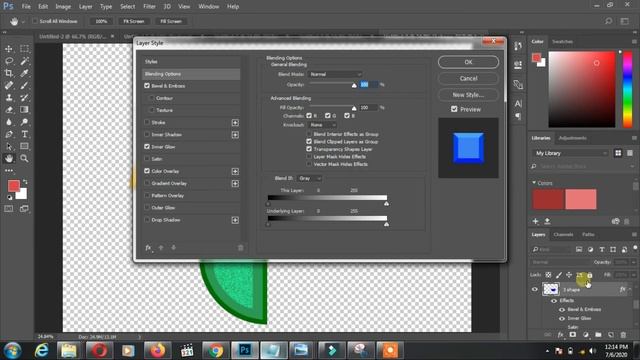Toggle the Color Overlay checkbox

click(x=147, y=171)
